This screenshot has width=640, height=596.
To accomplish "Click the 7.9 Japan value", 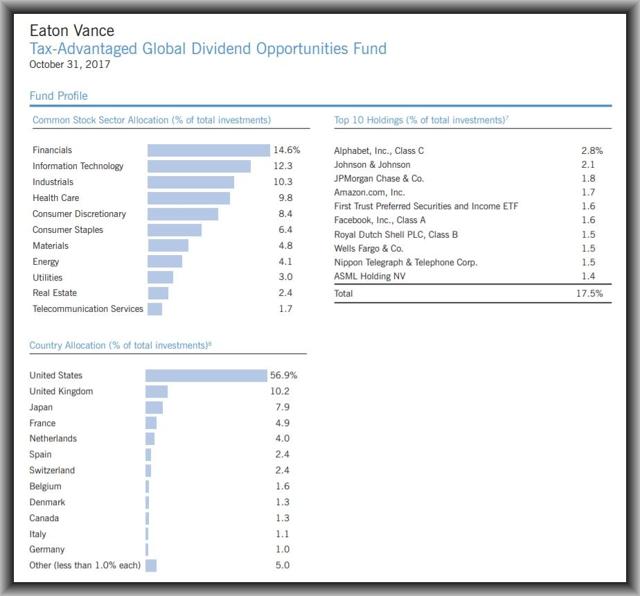I will [282, 407].
